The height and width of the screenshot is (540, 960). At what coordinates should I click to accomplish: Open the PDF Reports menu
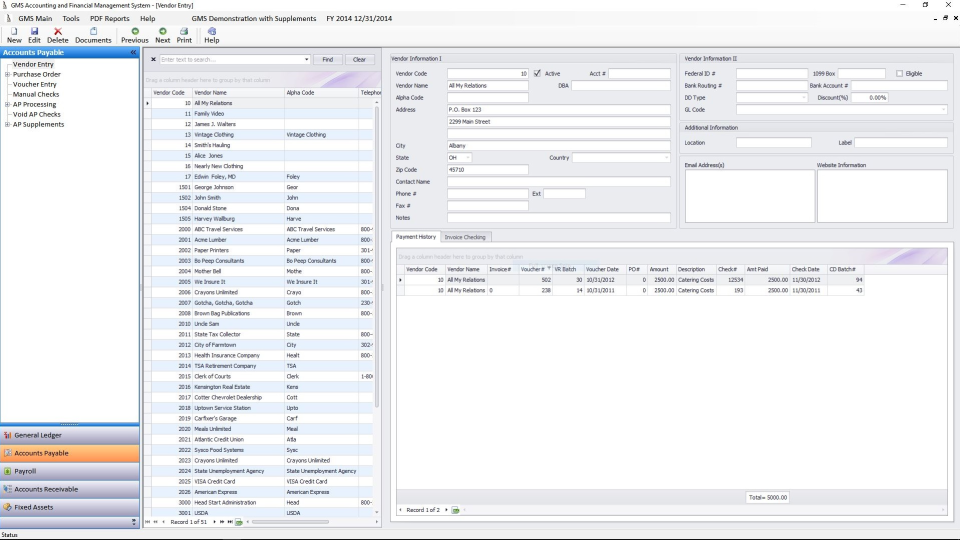pos(110,18)
